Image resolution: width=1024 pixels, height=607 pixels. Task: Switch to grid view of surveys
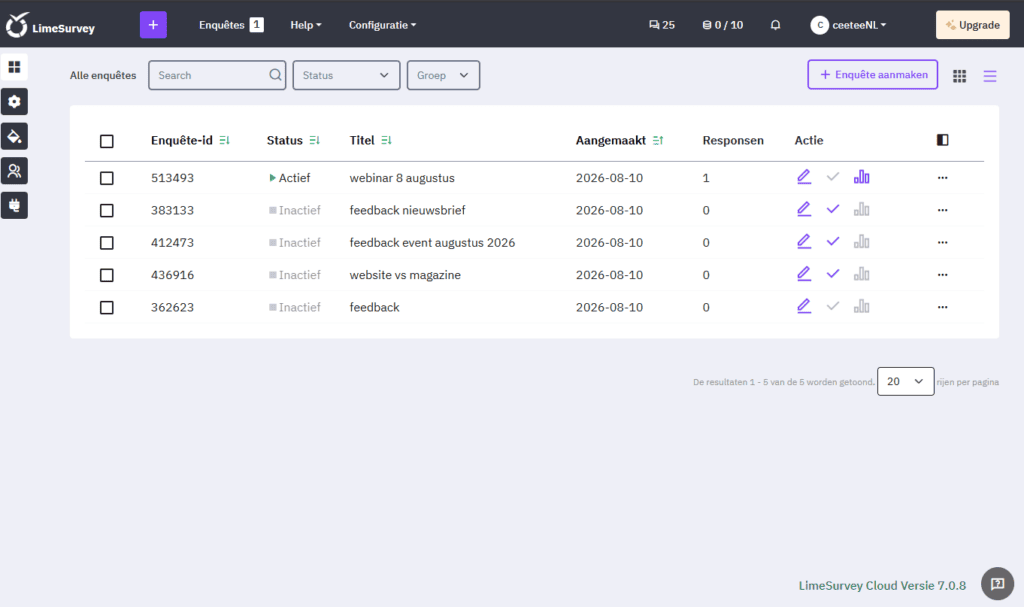pyautogui.click(x=959, y=76)
